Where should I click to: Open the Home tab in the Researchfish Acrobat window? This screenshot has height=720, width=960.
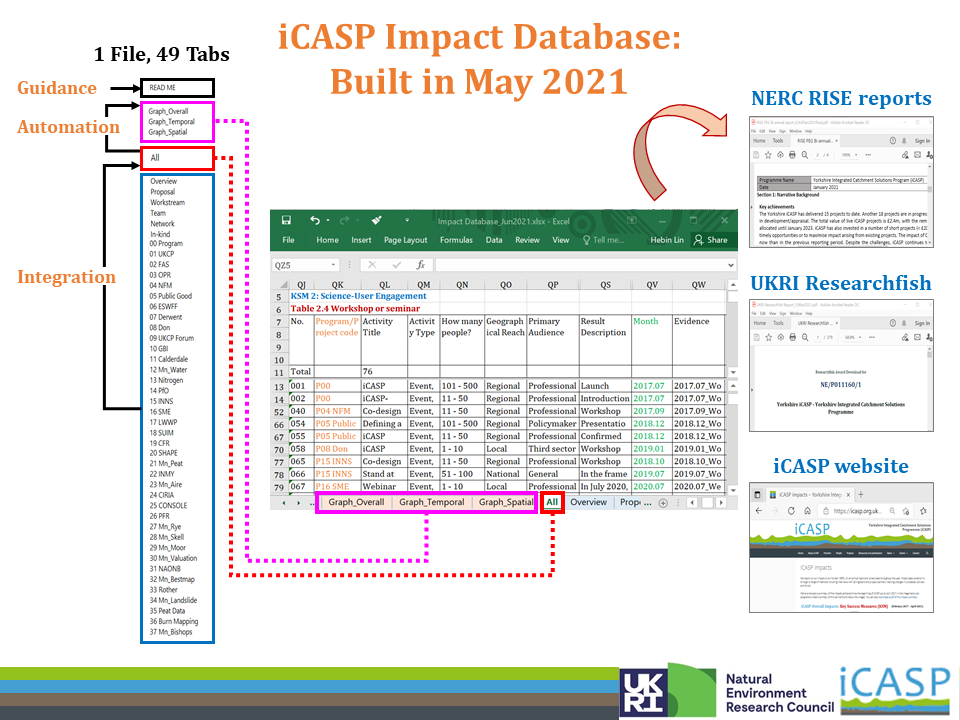760,323
